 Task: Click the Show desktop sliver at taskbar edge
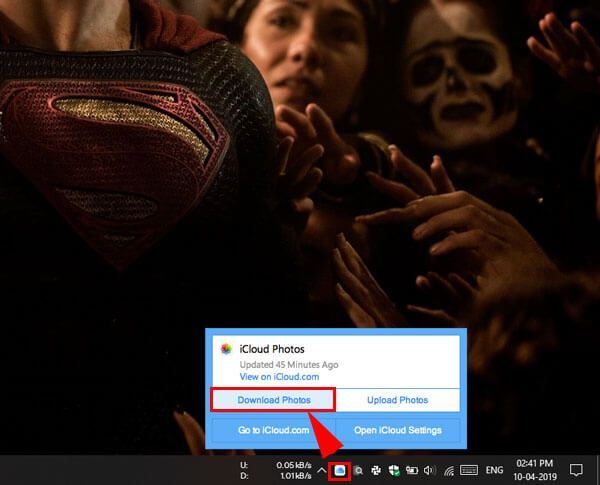pos(598,470)
